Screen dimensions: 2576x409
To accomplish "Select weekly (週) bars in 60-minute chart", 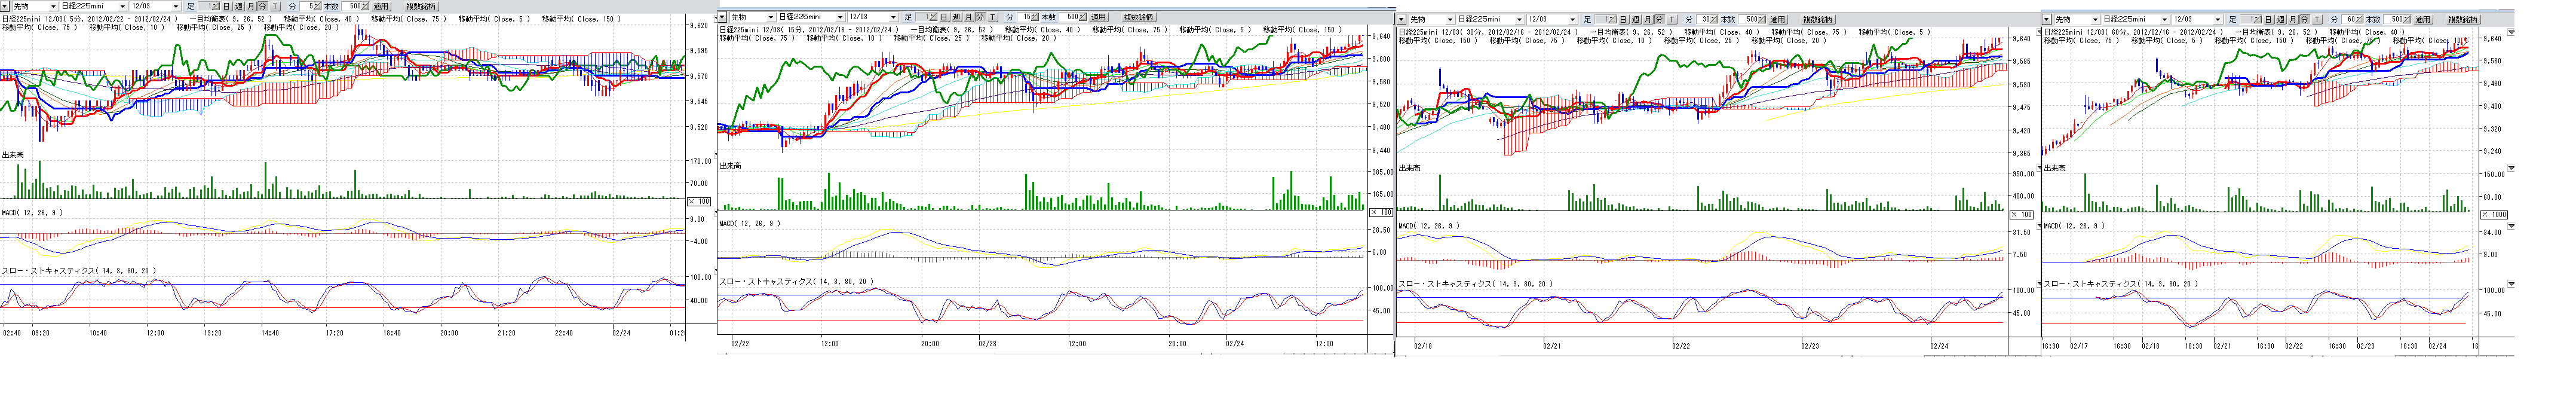I will pyautogui.click(x=2280, y=19).
